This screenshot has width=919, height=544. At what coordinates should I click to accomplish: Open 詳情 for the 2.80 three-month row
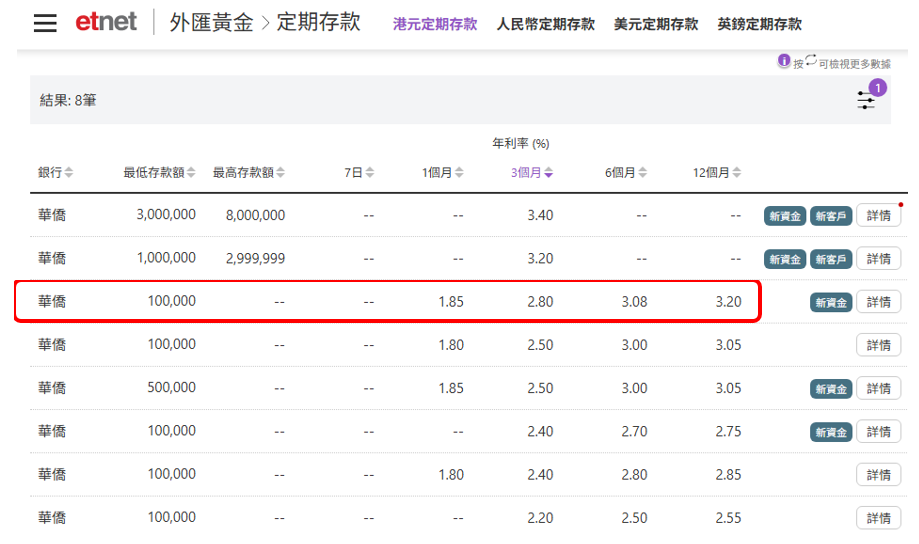tap(879, 302)
